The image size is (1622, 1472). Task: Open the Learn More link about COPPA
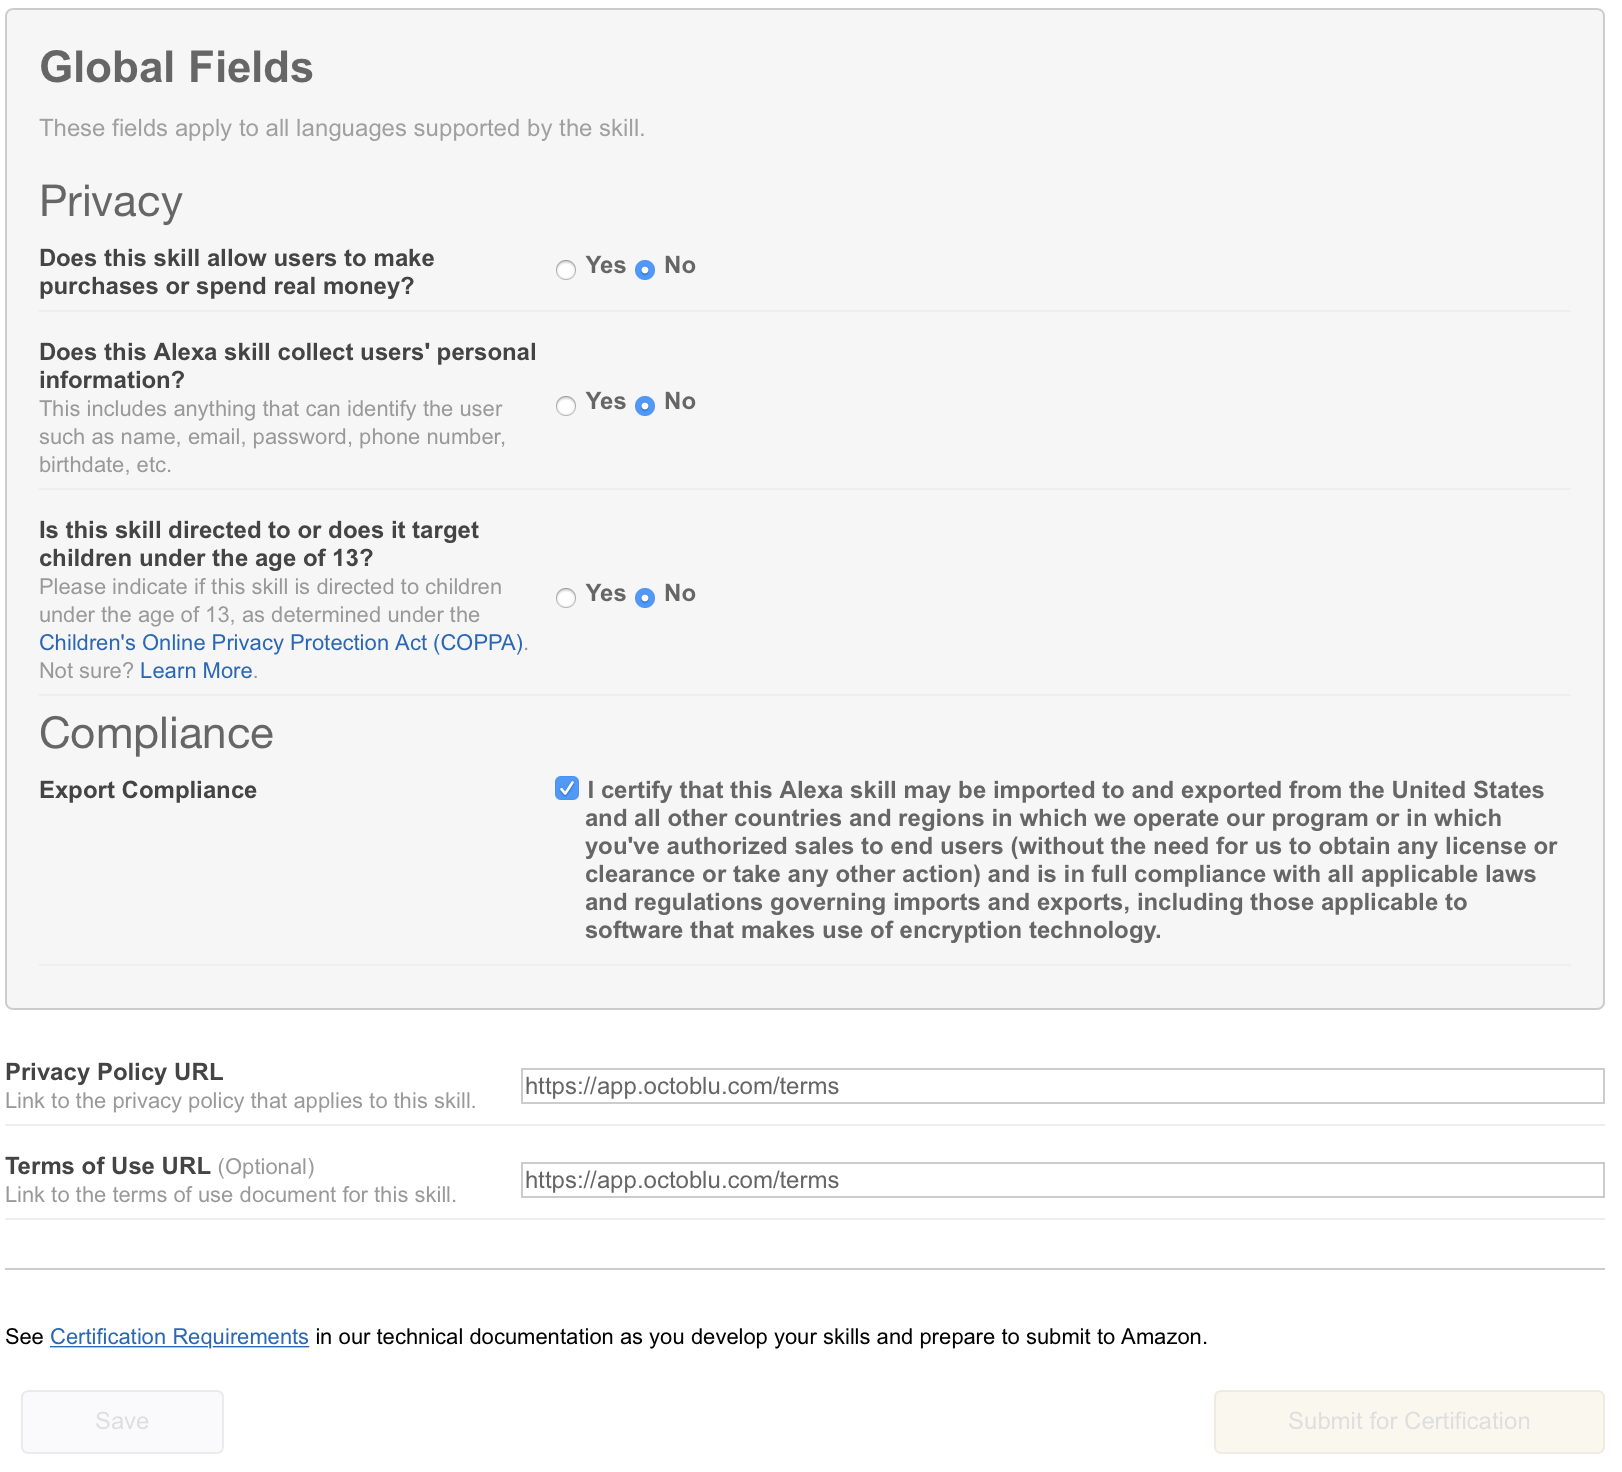click(x=196, y=671)
